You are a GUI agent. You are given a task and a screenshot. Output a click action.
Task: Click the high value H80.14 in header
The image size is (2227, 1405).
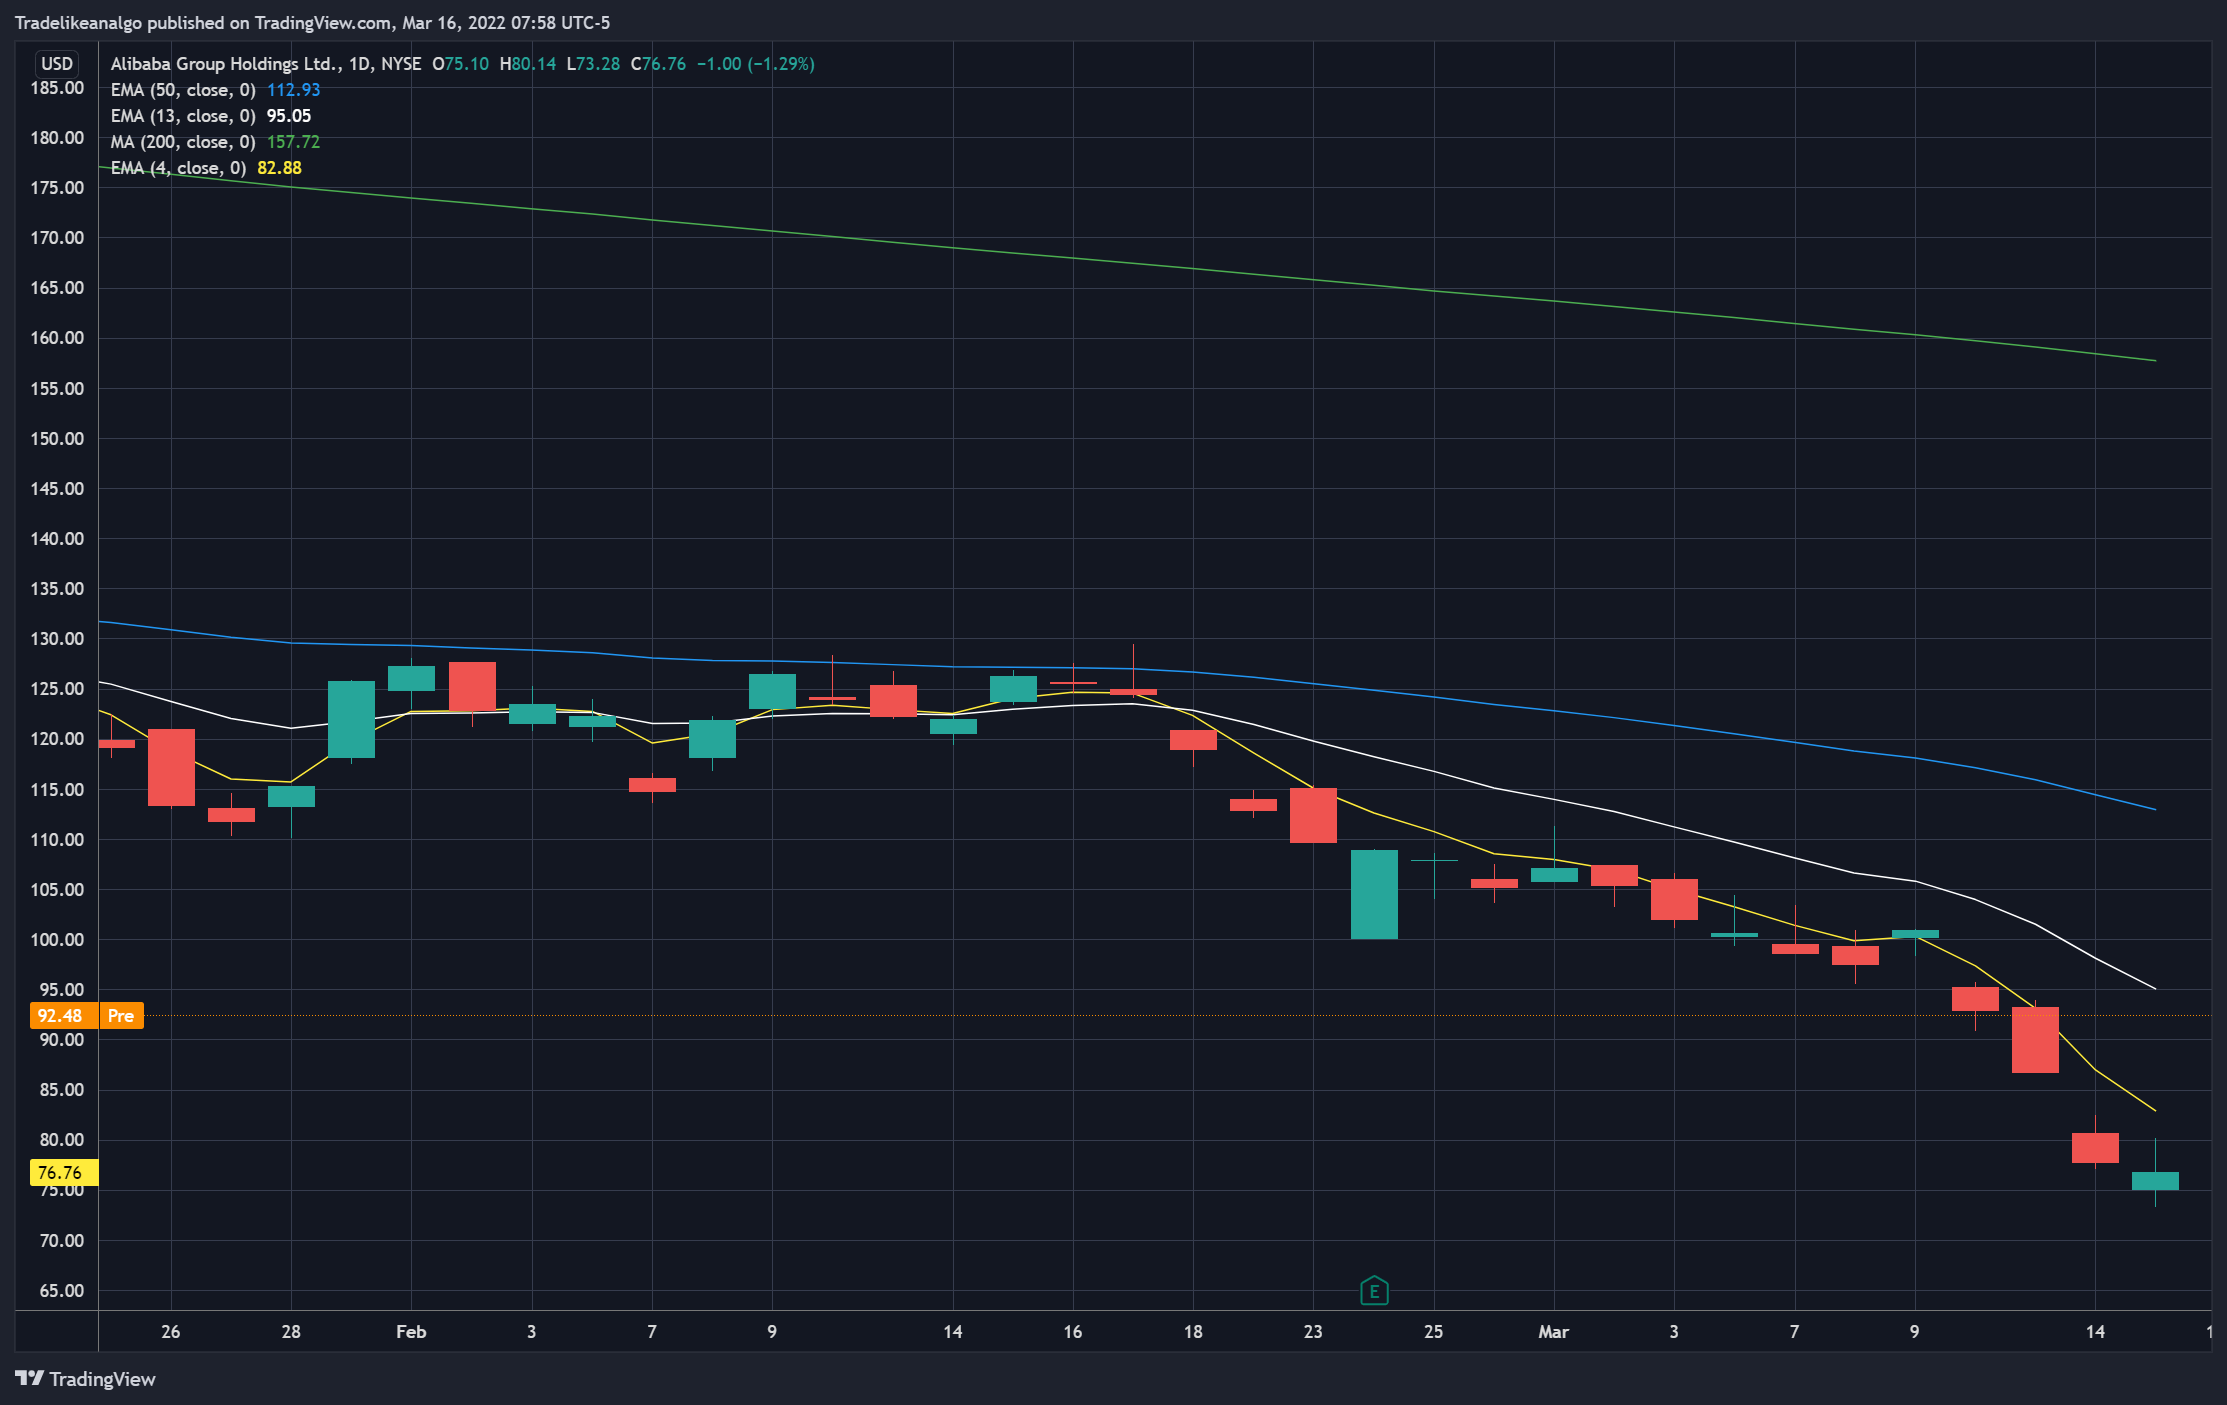click(528, 64)
